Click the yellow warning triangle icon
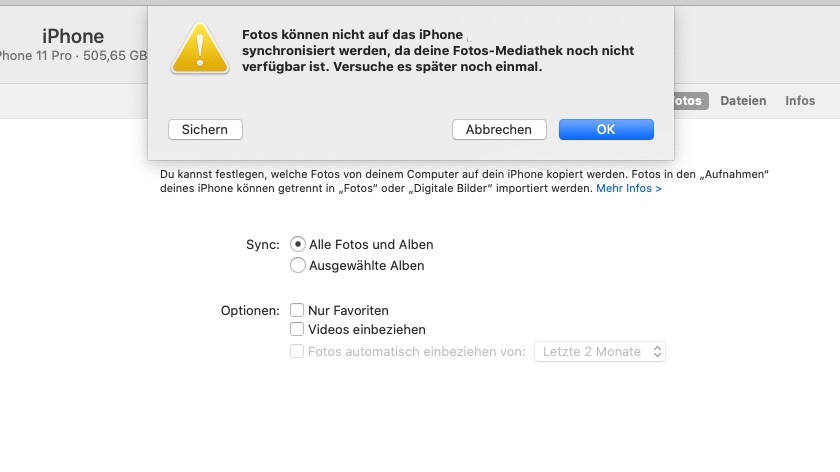 pyautogui.click(x=201, y=48)
